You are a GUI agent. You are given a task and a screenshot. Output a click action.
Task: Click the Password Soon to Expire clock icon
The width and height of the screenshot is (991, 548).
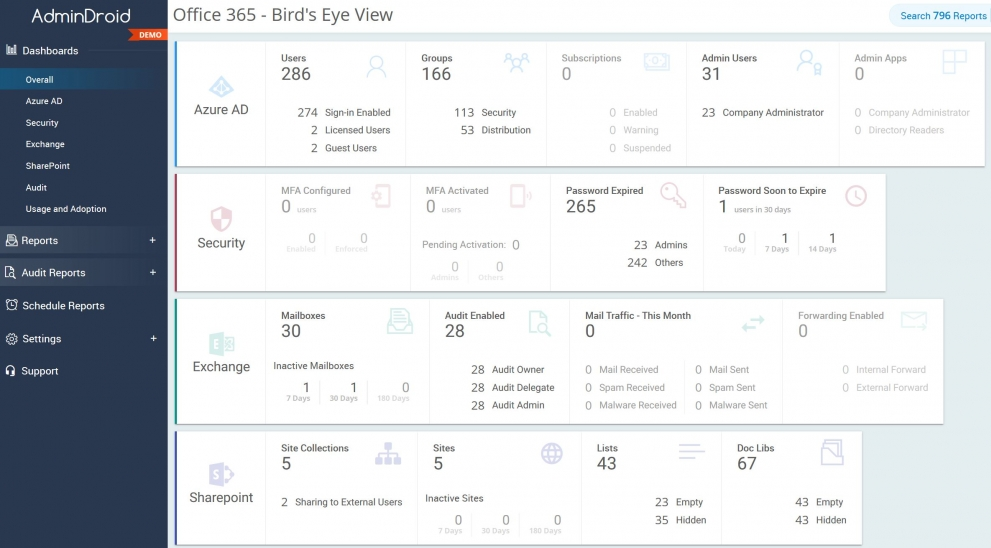coord(856,196)
